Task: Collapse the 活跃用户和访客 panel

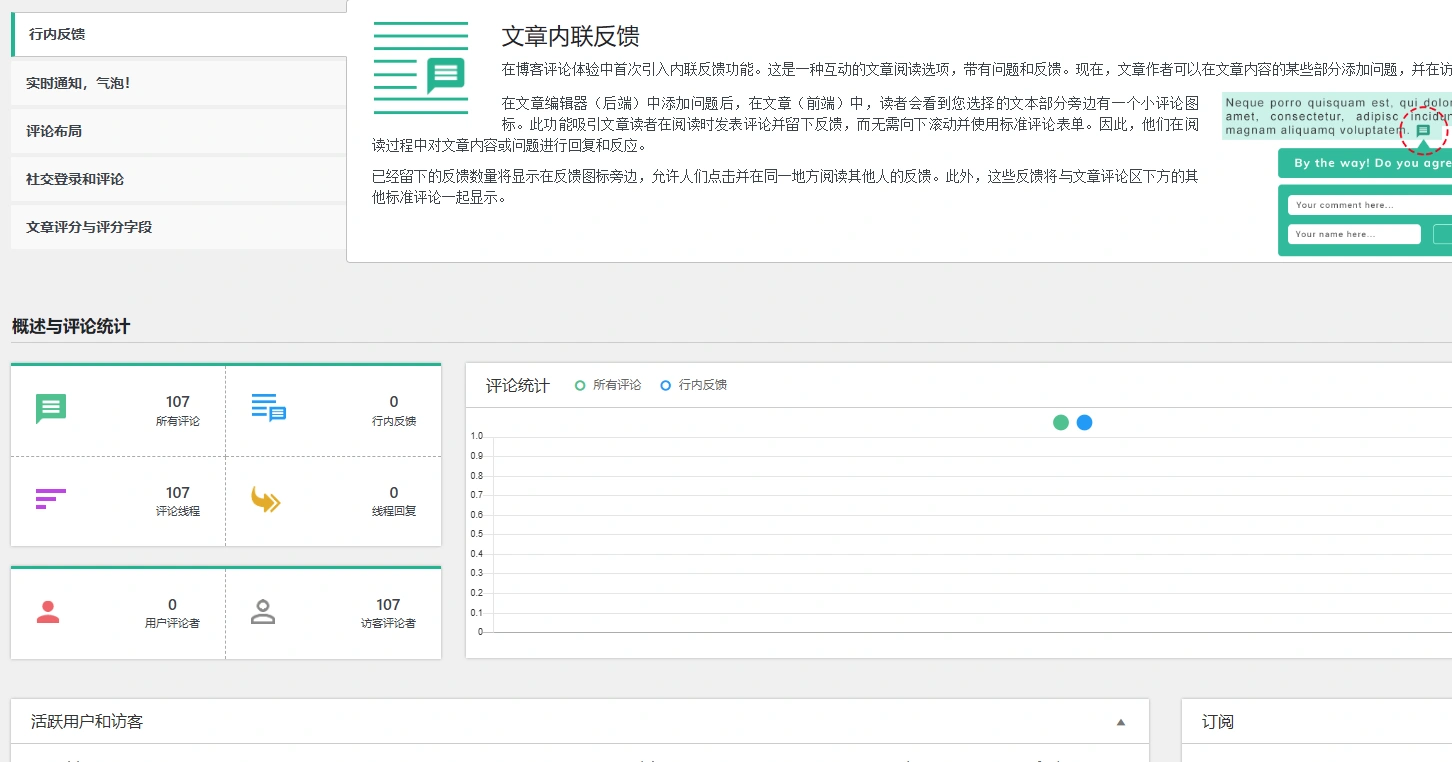Action: (1120, 721)
